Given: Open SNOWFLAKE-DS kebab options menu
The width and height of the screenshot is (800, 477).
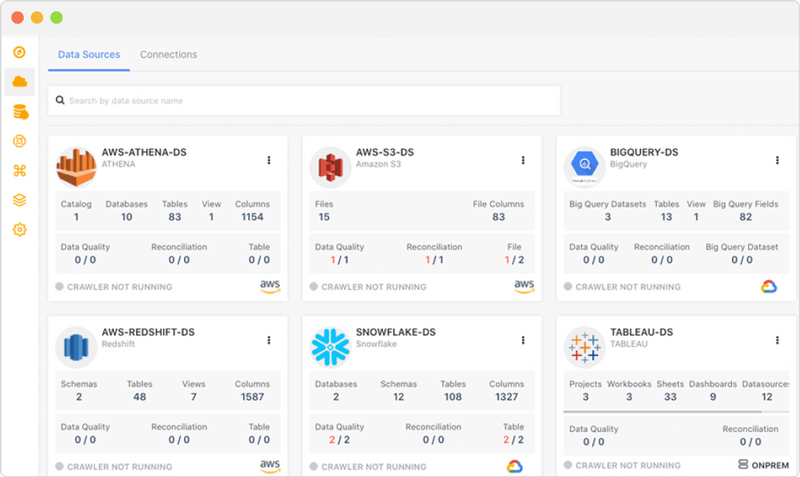Looking at the screenshot, I should pos(523,340).
